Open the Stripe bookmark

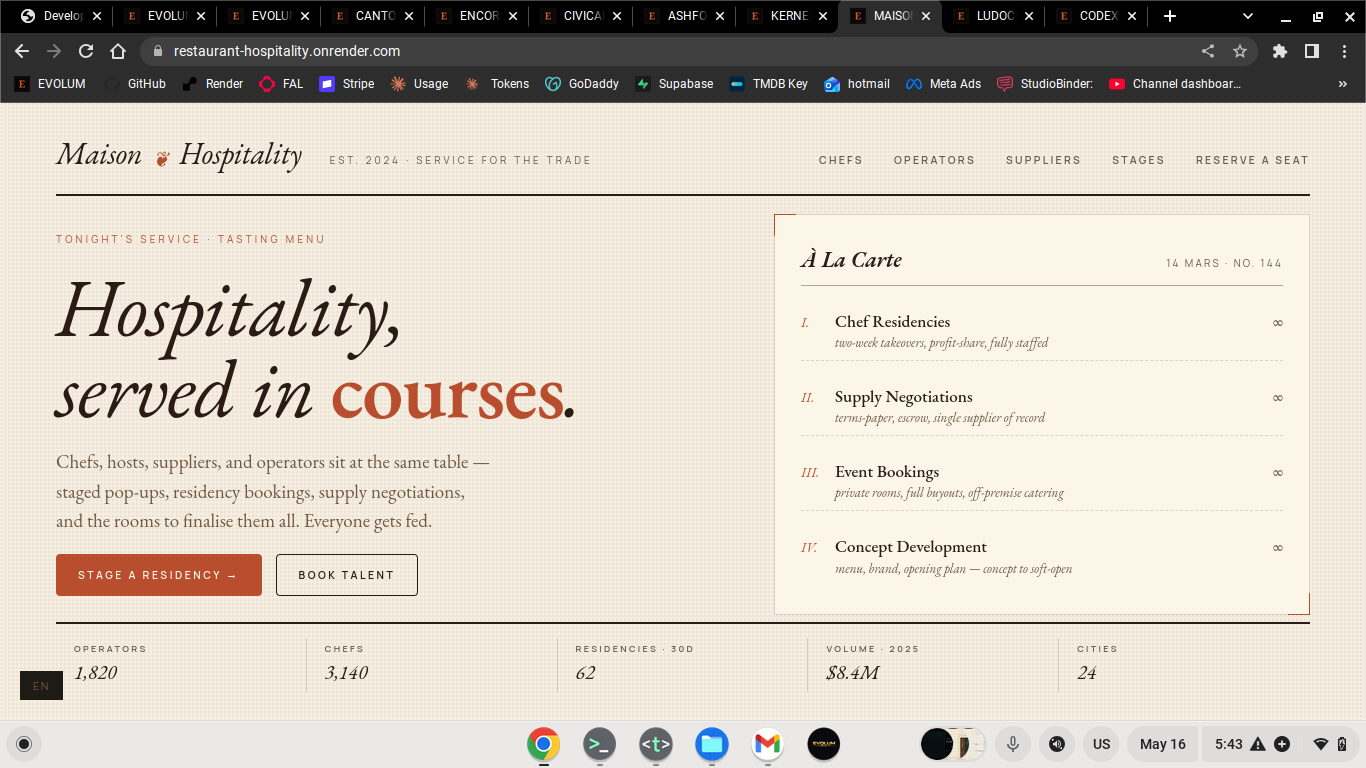click(347, 84)
